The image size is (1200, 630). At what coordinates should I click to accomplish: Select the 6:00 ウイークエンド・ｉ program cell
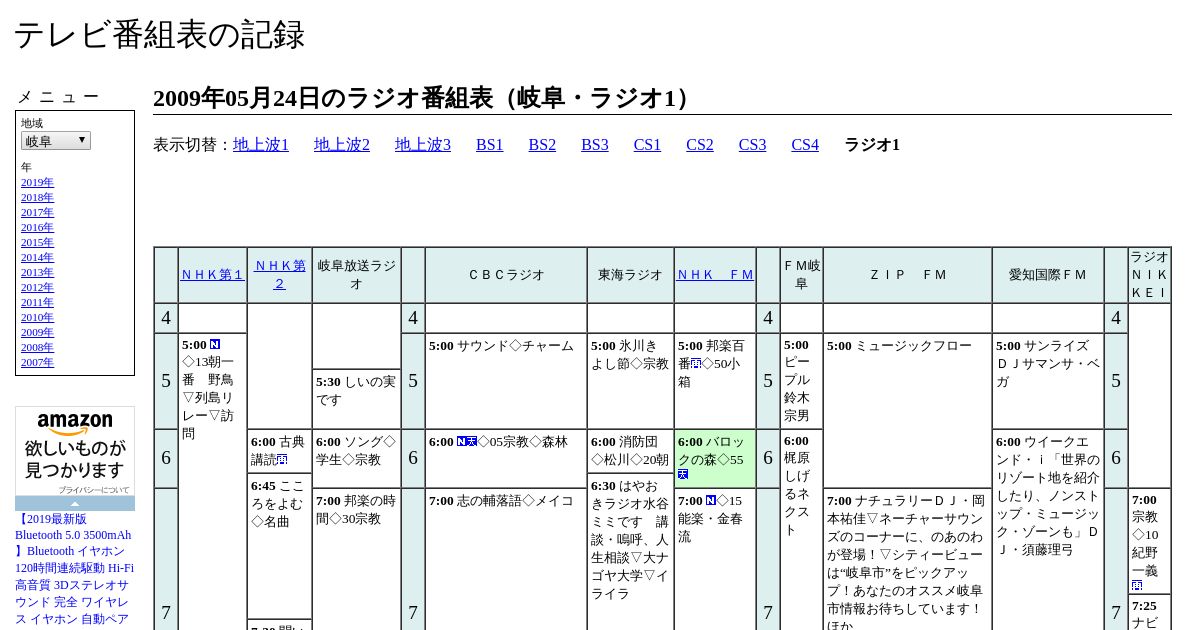pyautogui.click(x=1048, y=530)
